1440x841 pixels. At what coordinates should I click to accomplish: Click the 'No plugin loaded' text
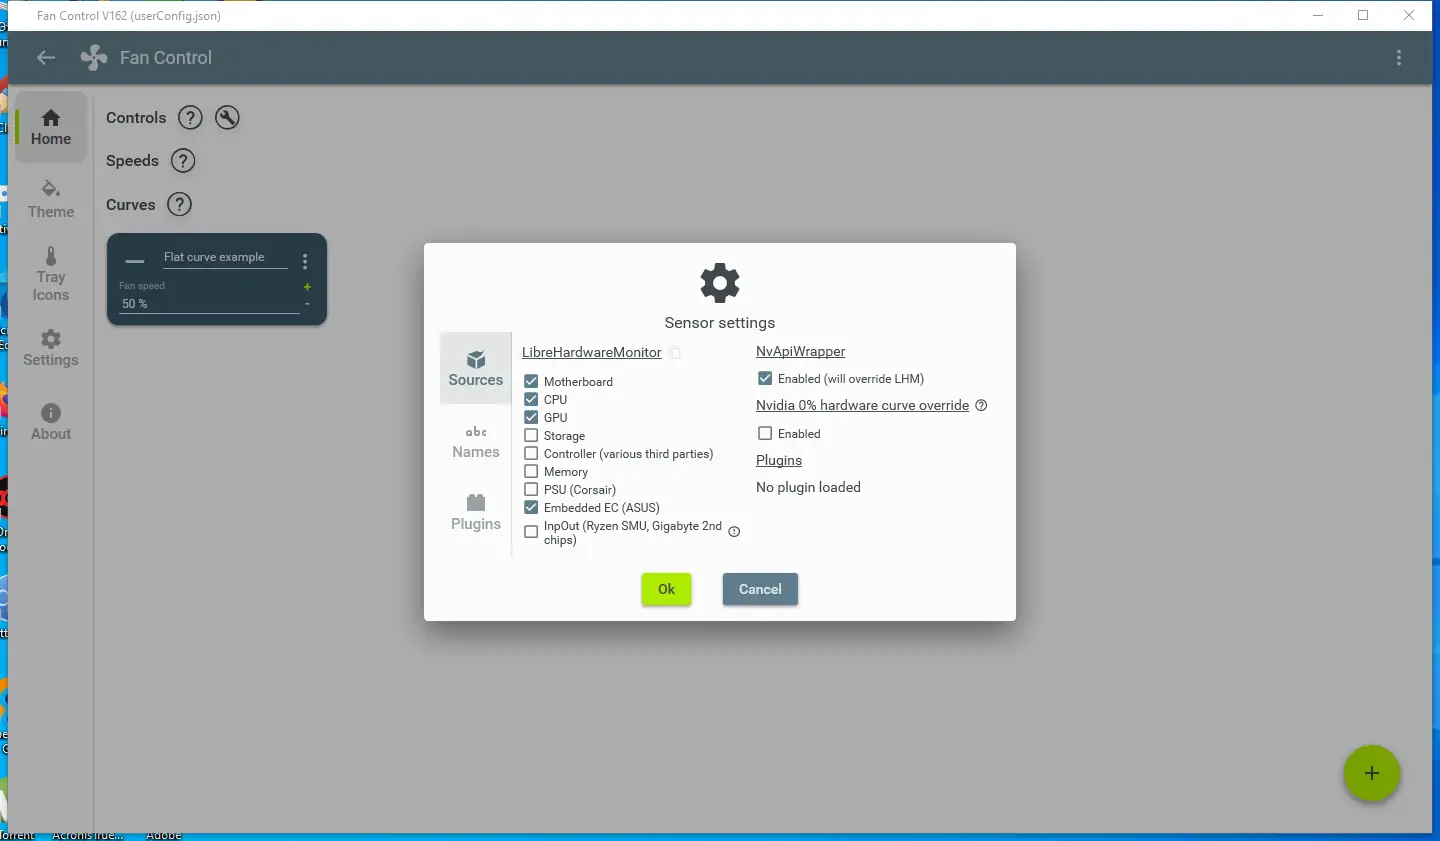pos(808,488)
